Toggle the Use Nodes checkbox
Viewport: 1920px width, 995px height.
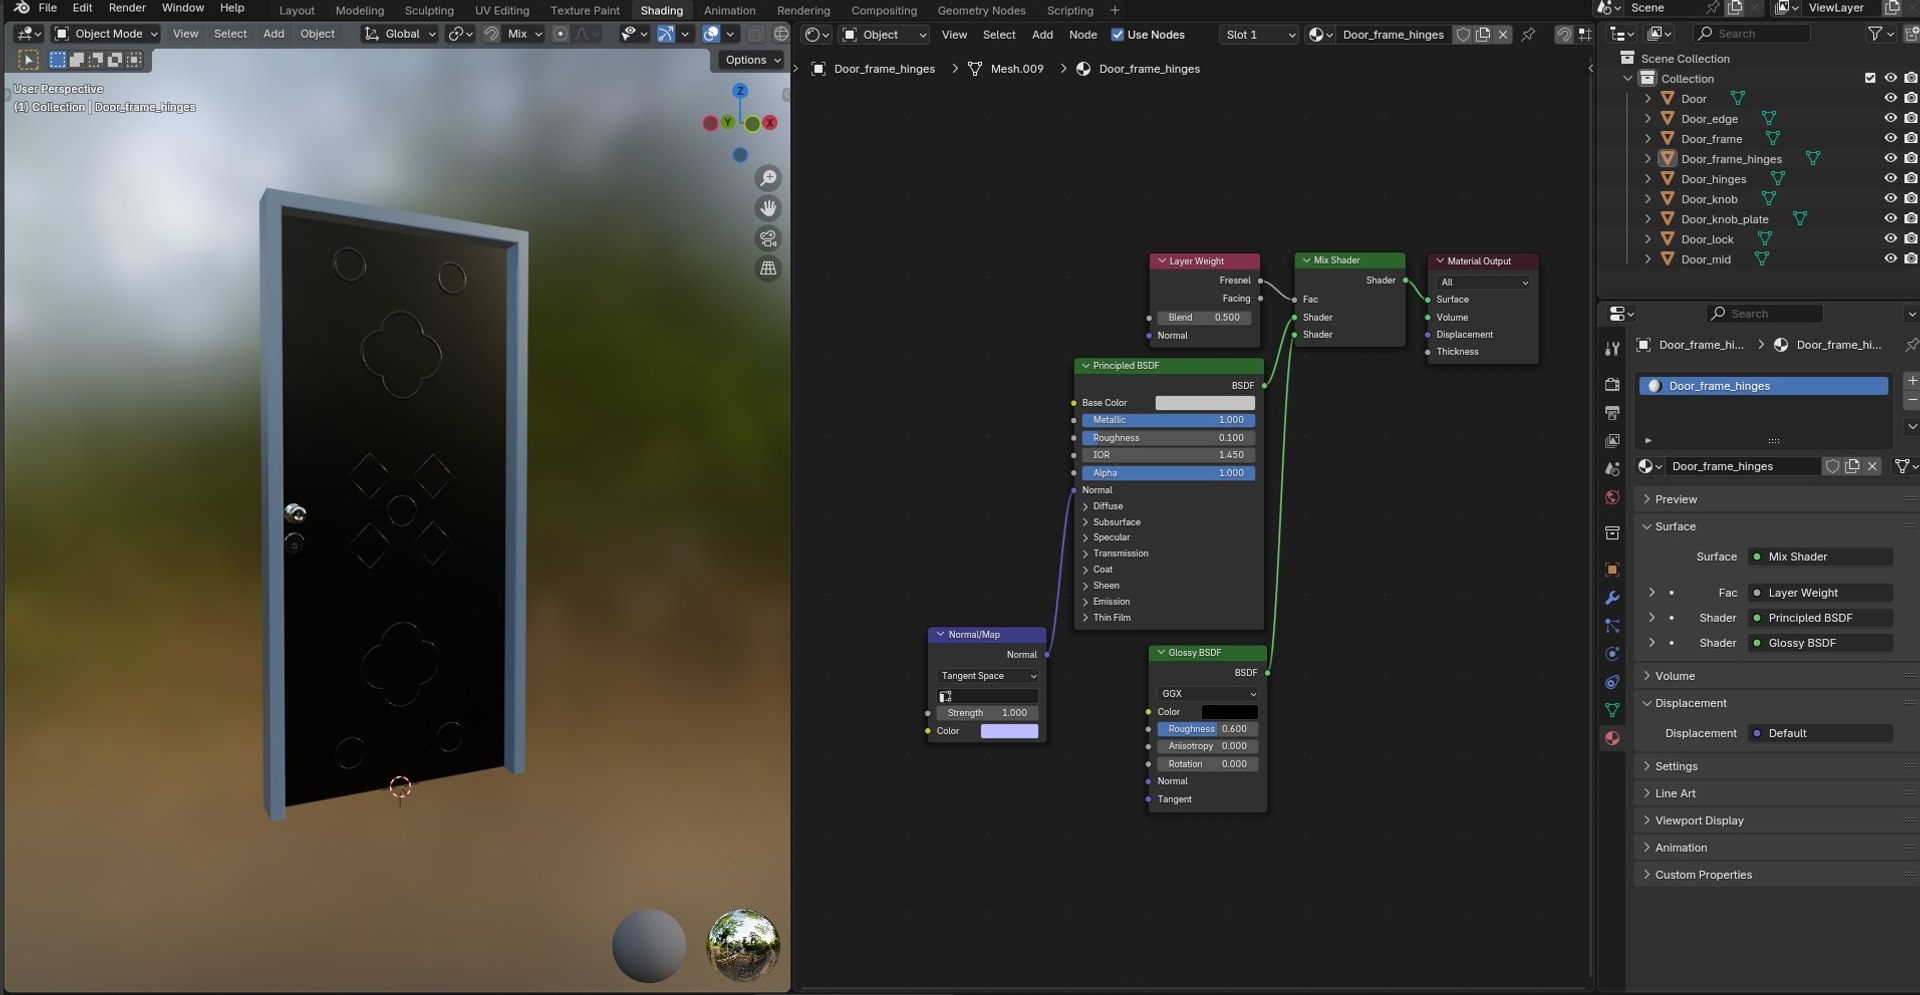coord(1118,34)
